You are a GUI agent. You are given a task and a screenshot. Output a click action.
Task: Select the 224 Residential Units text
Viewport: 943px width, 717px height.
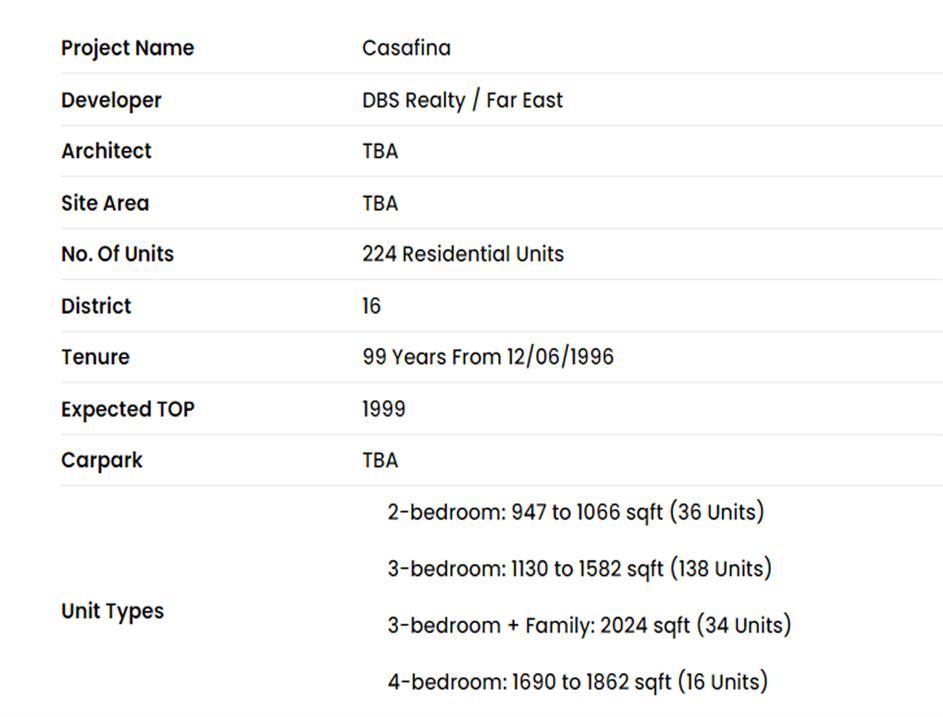coord(463,254)
